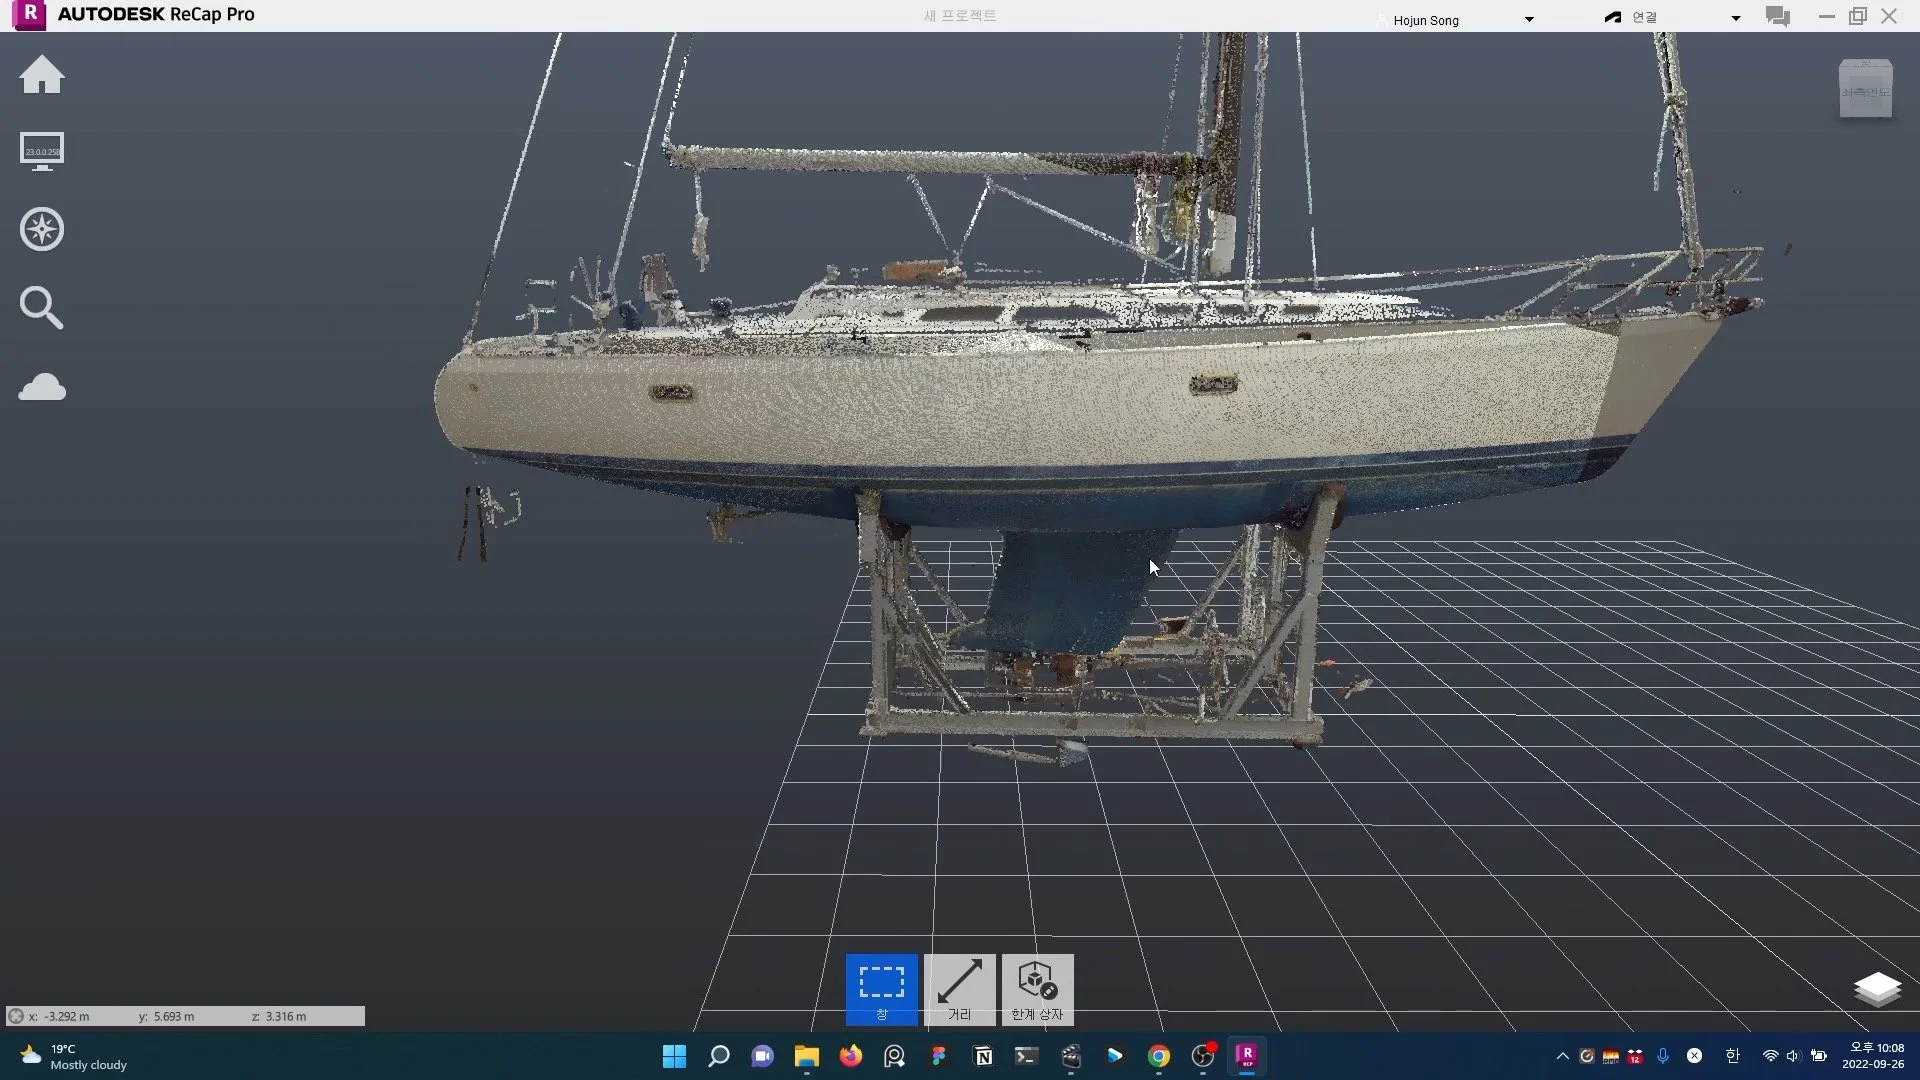Screen dimensions: 1920x1080
Task: Click the Search magnifier icon in sidebar
Action: [42, 308]
